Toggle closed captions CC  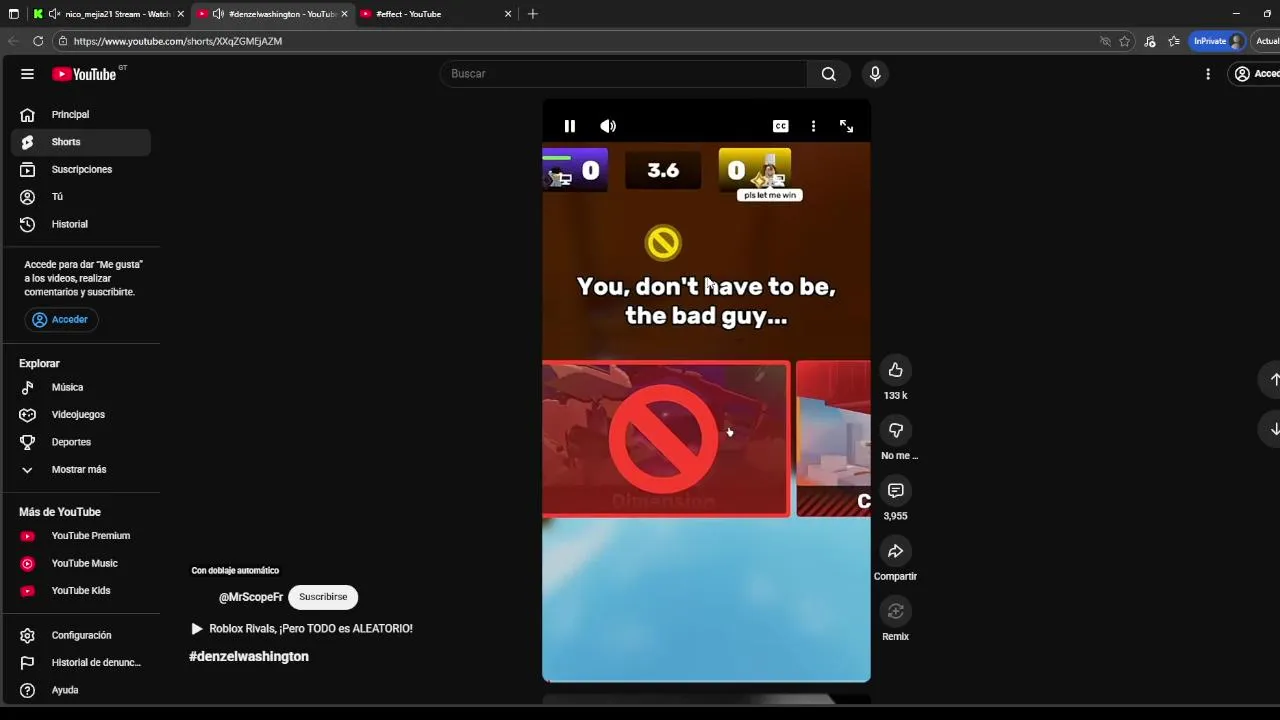click(x=781, y=126)
